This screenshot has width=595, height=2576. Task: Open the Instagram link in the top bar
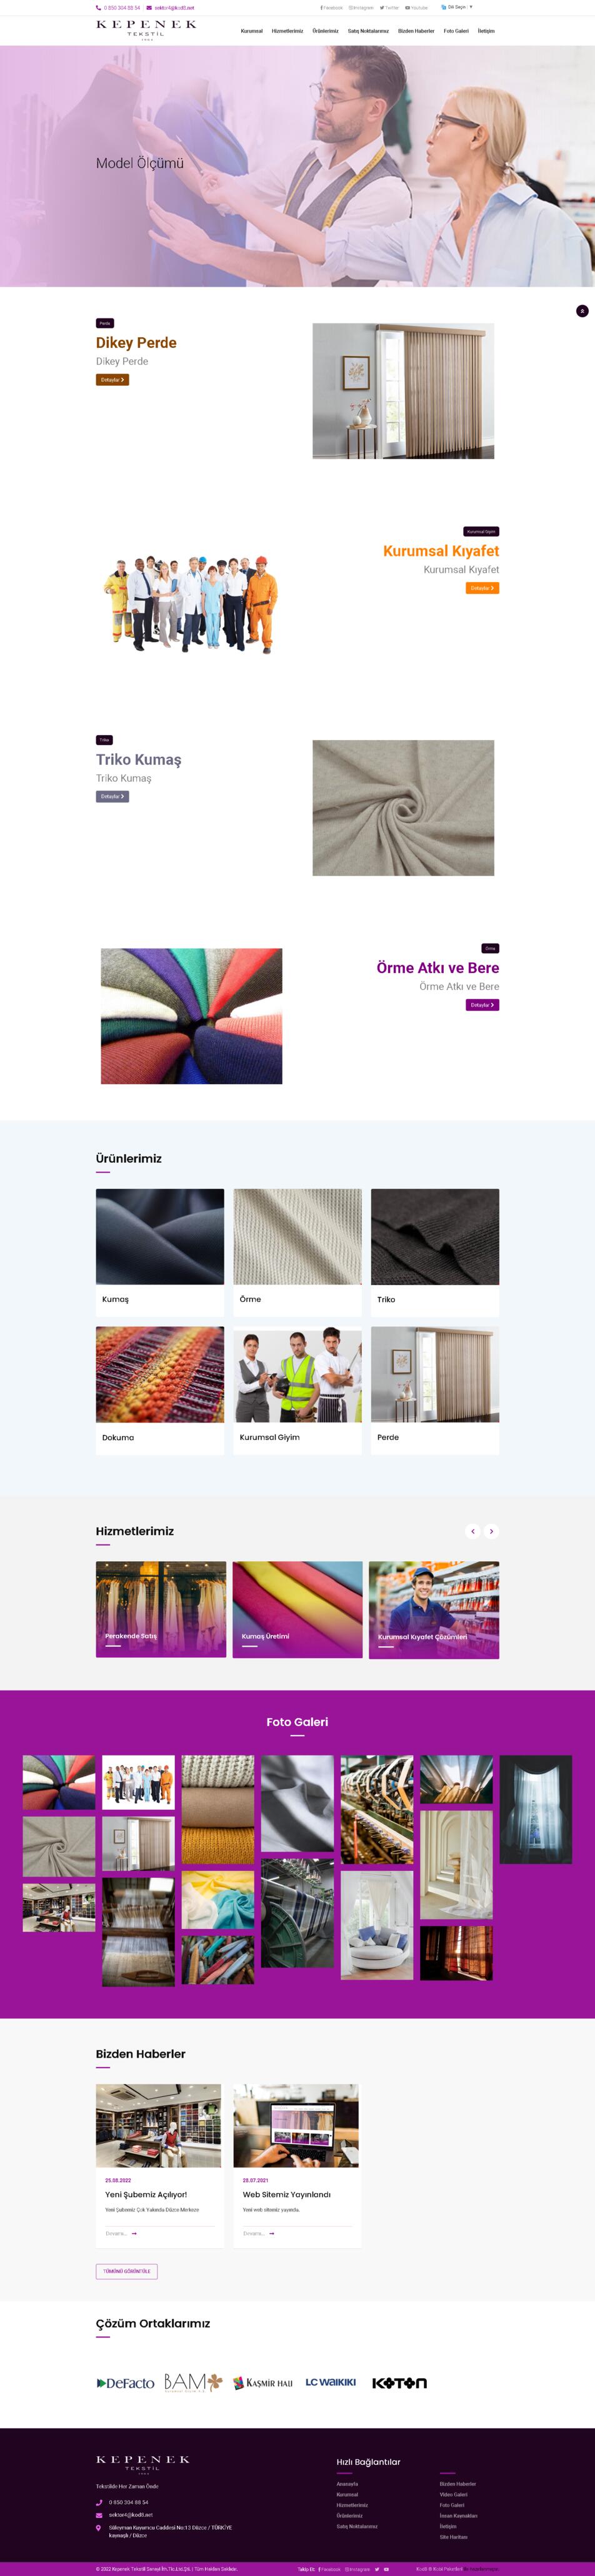361,7
